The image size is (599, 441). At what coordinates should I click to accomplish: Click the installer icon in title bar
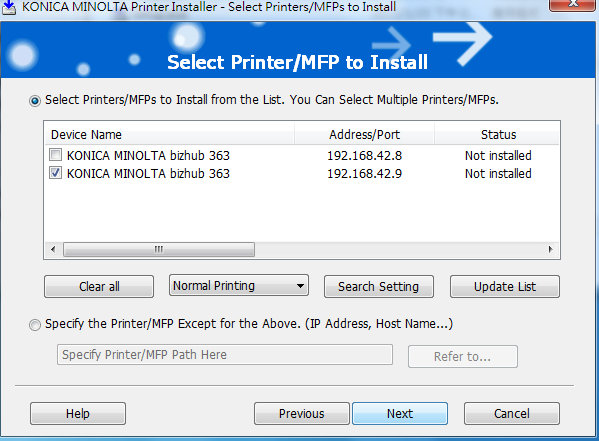pos(8,7)
